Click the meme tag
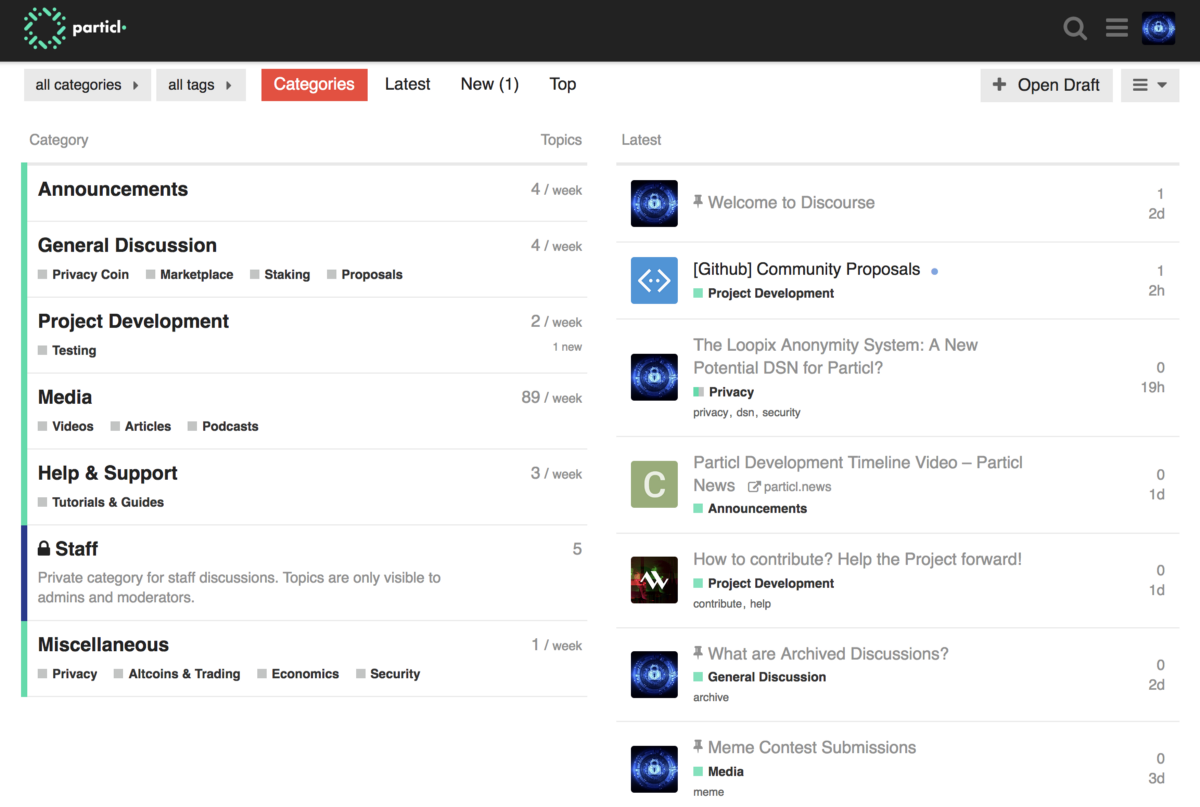Screen dimensions: 1200x807 pos(708,791)
